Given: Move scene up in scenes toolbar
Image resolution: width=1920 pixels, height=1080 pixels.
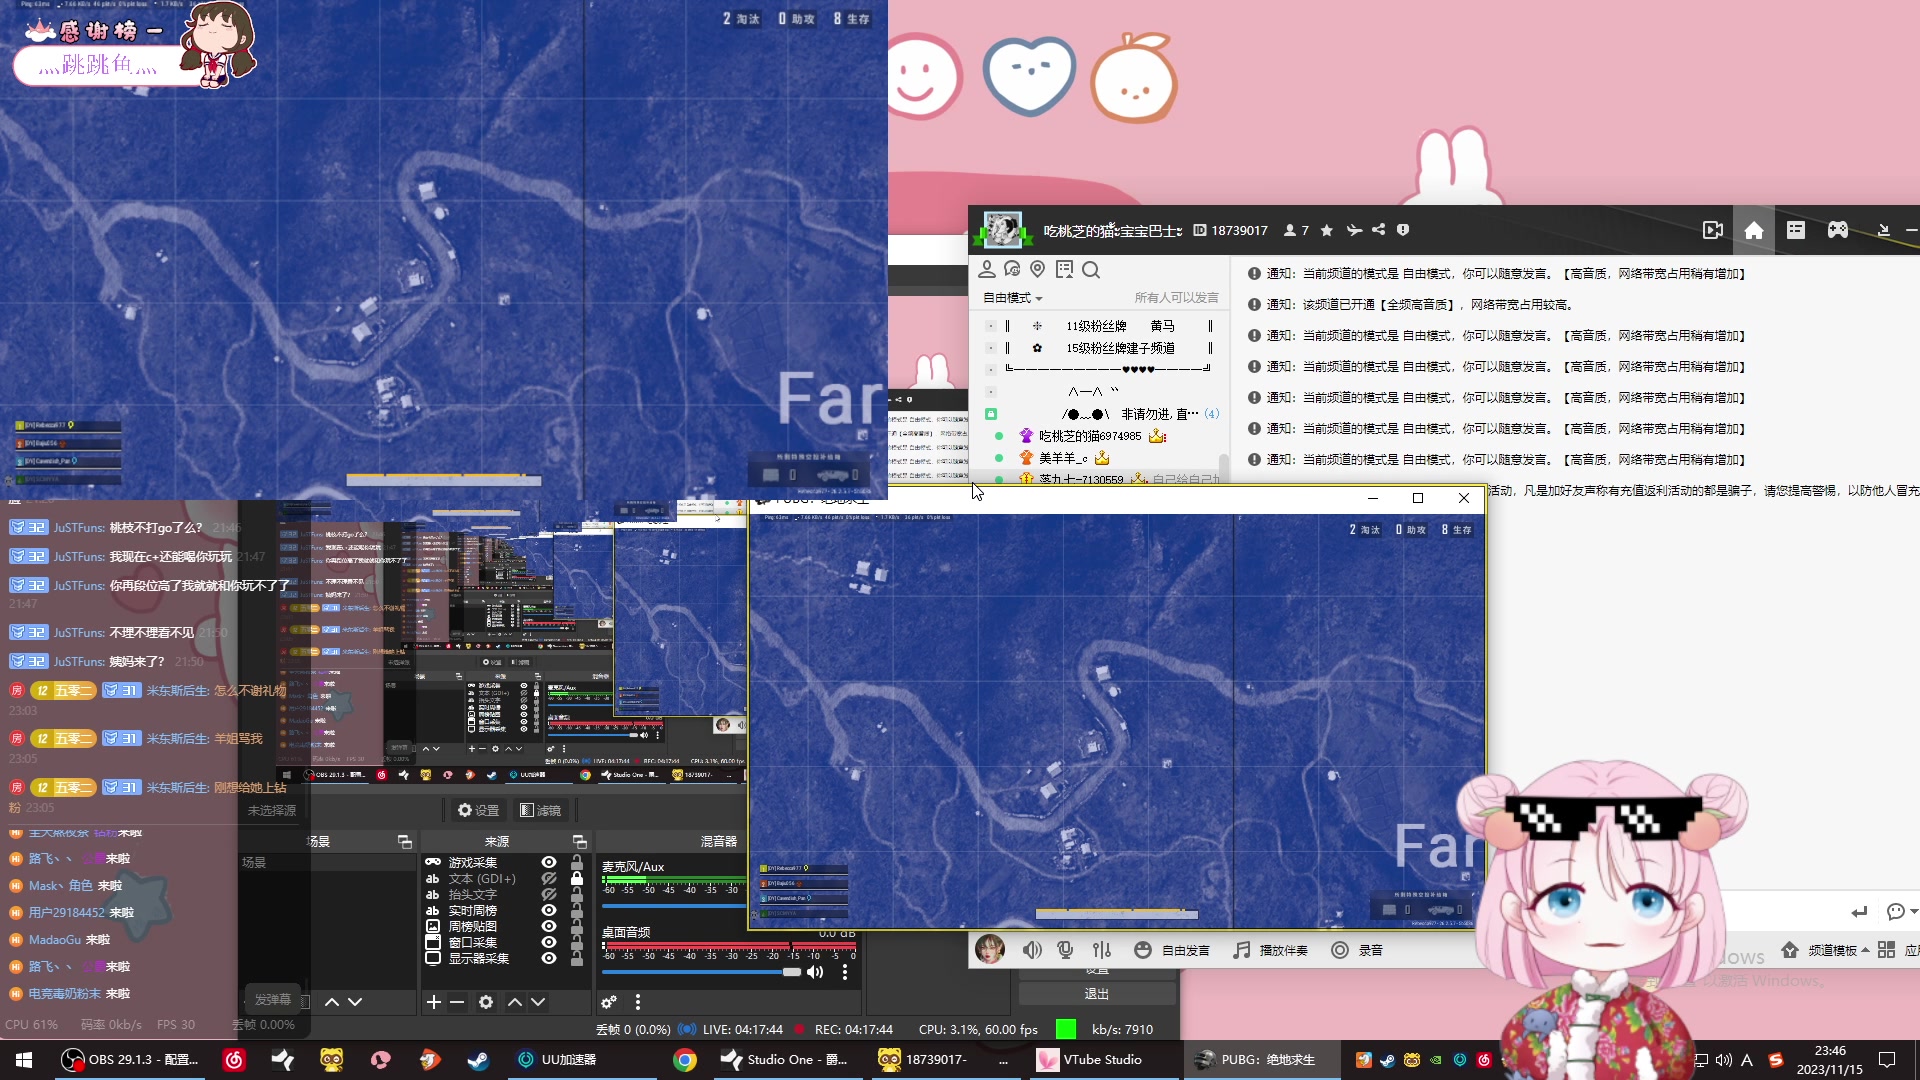Looking at the screenshot, I should tap(332, 1002).
